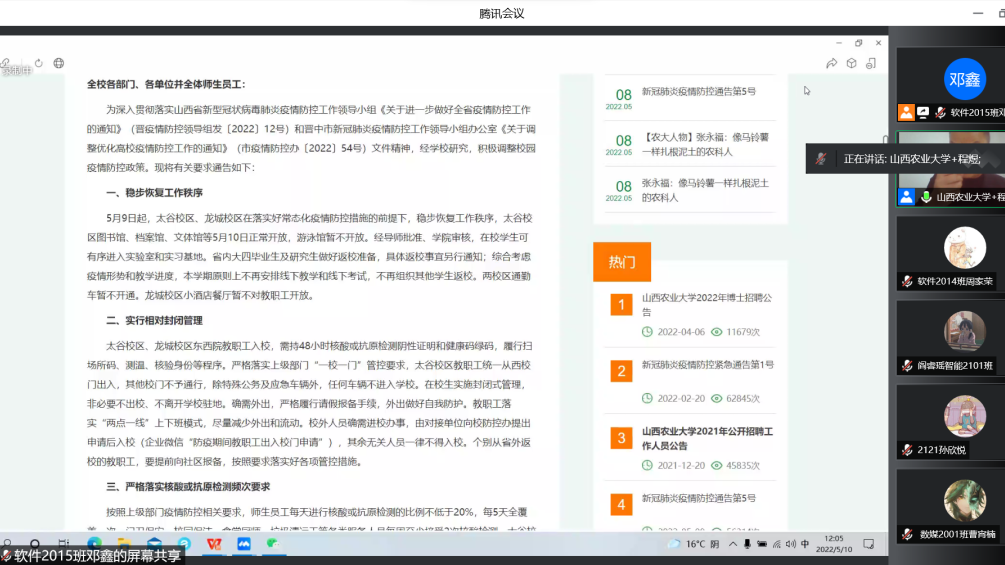The width and height of the screenshot is (1005, 565).
Task: Open 新冠肺炎疫情防控通告第5号 in the 08 news list
Action: coord(699,92)
